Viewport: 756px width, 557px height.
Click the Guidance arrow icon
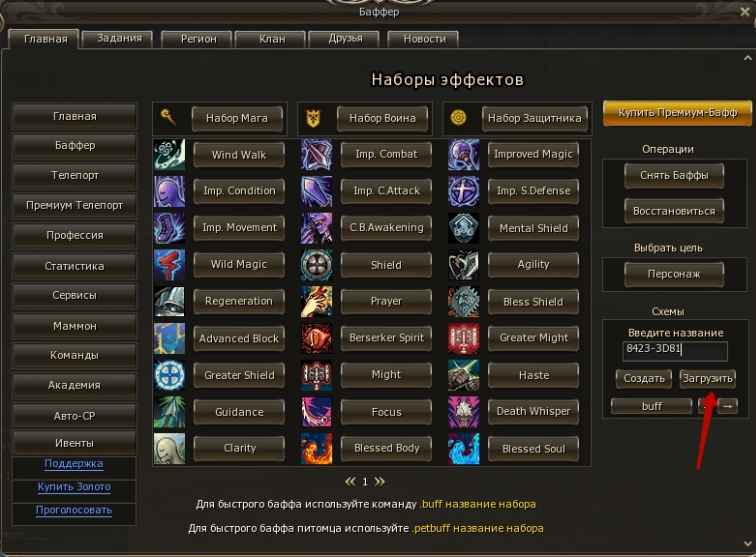[x=169, y=412]
